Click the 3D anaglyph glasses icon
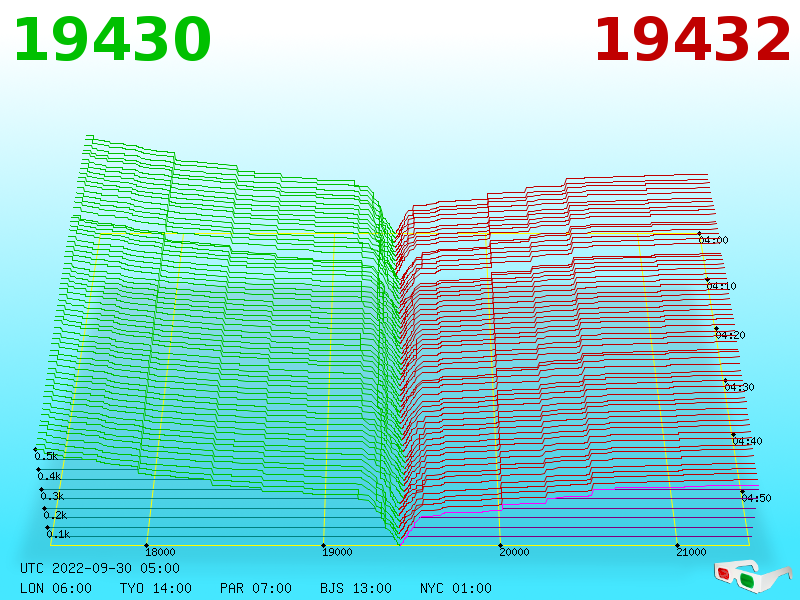This screenshot has height=600, width=800. (x=753, y=575)
